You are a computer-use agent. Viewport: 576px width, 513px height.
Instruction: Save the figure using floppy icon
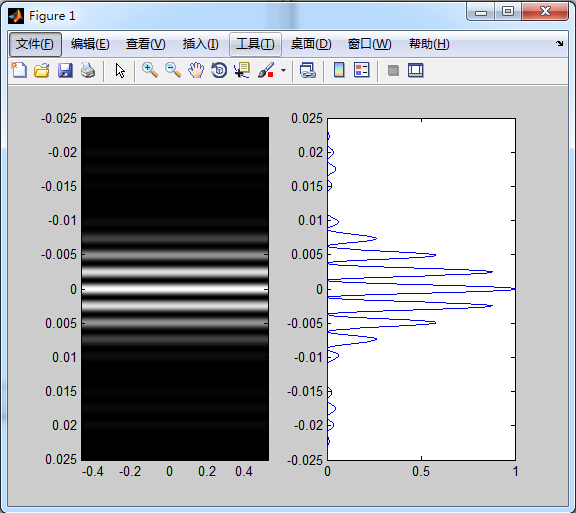click(65, 70)
